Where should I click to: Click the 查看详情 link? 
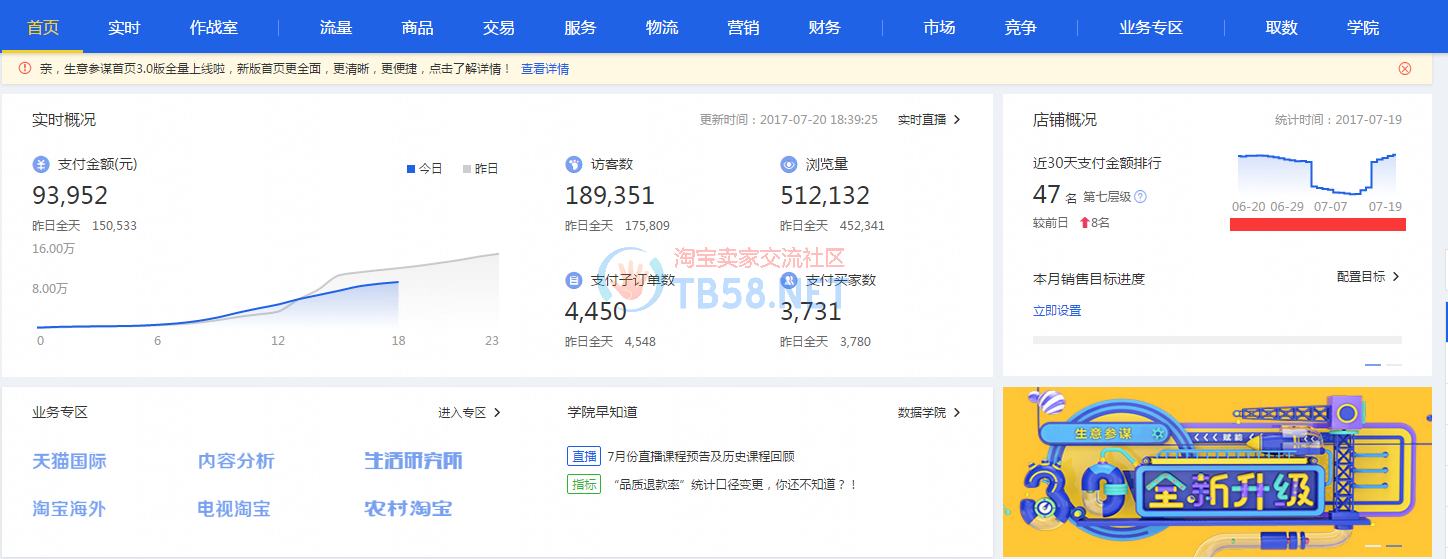pyautogui.click(x=545, y=69)
